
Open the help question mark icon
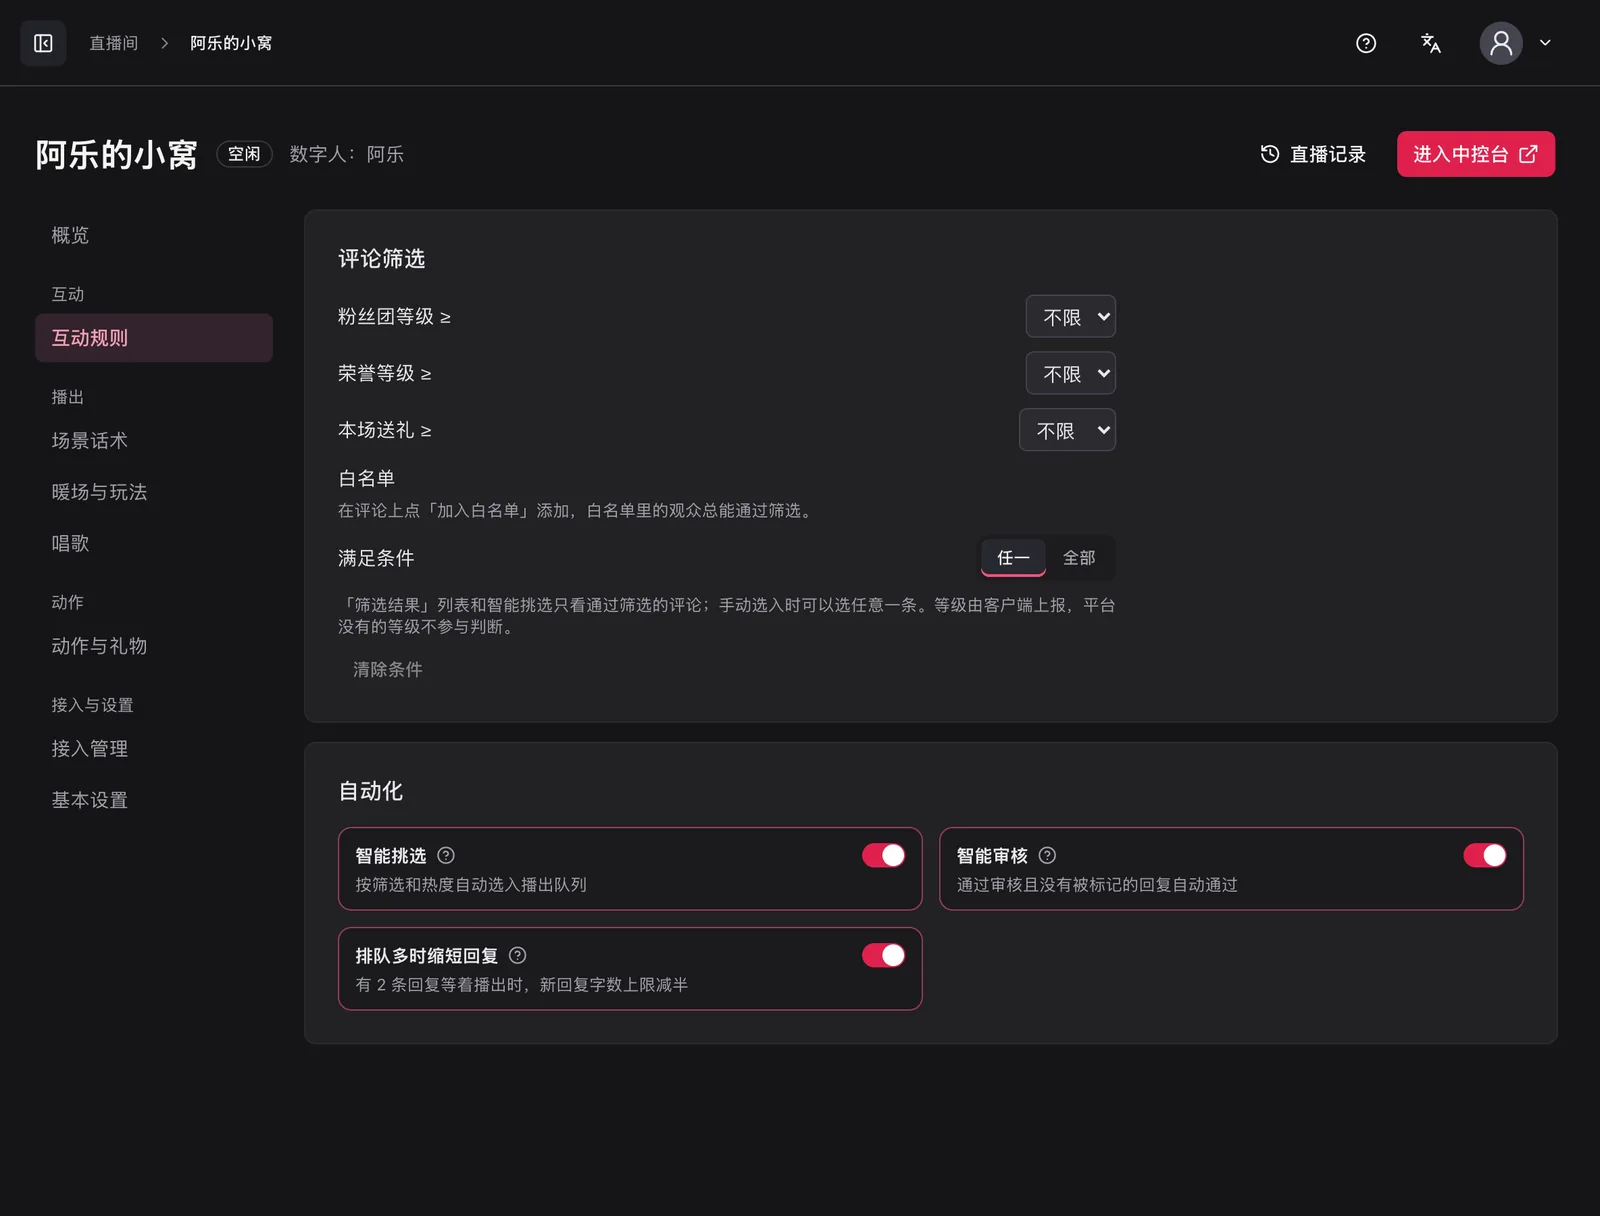(x=1366, y=43)
